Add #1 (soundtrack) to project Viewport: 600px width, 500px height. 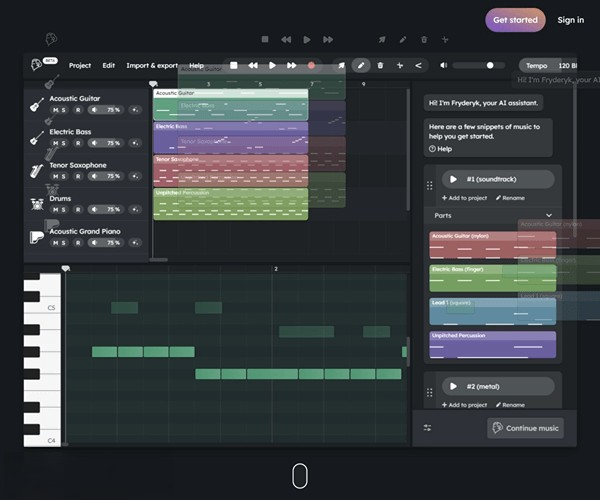[x=465, y=198]
